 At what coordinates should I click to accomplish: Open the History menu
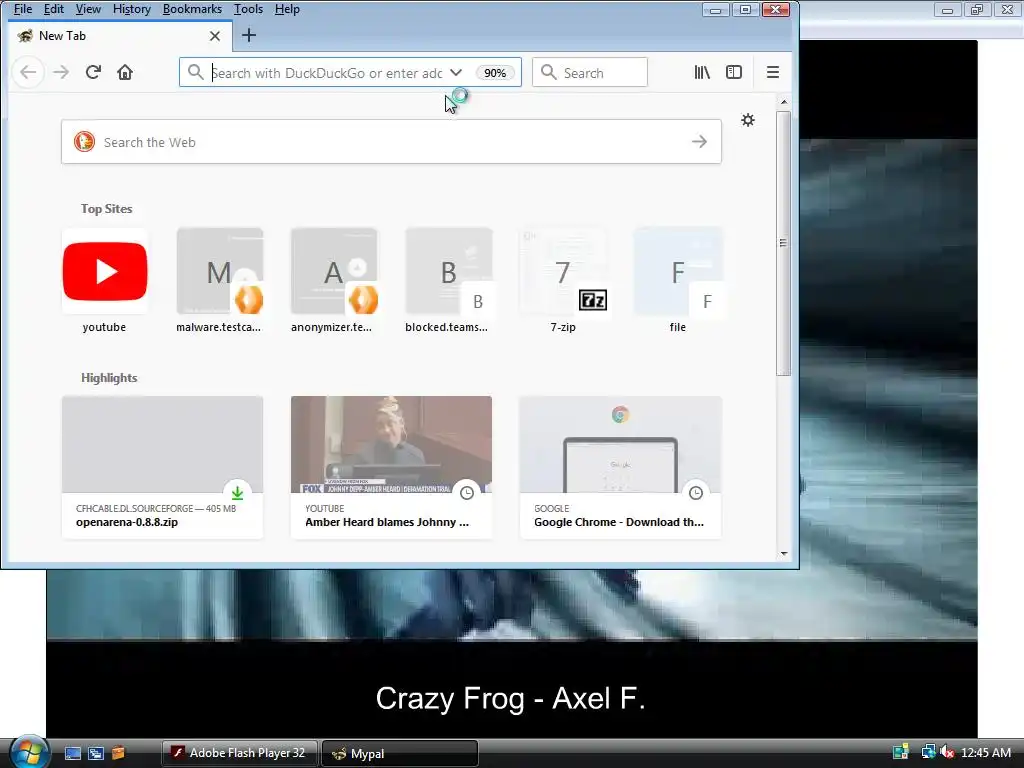point(131,9)
